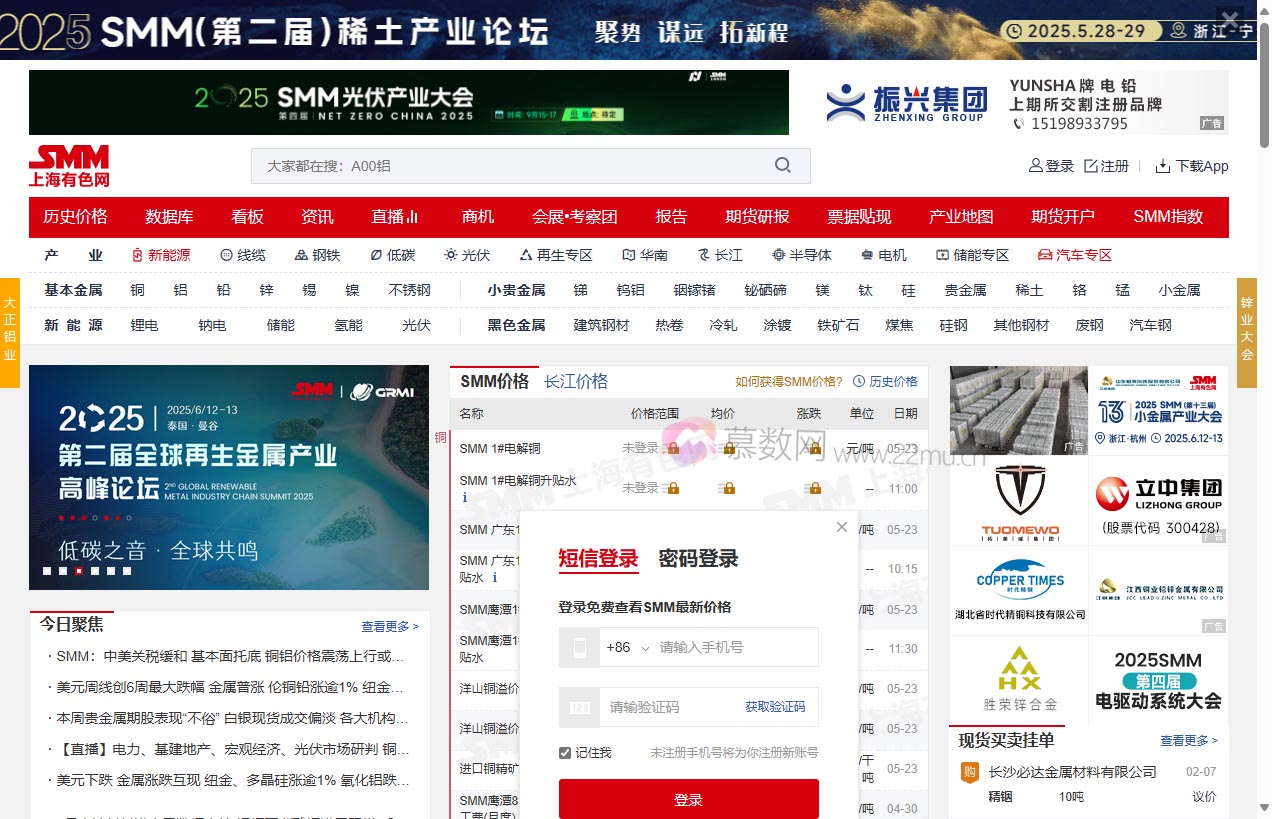The width and height of the screenshot is (1272, 819).
Task: Click the SMM 上海有色网 logo
Action: coord(70,165)
